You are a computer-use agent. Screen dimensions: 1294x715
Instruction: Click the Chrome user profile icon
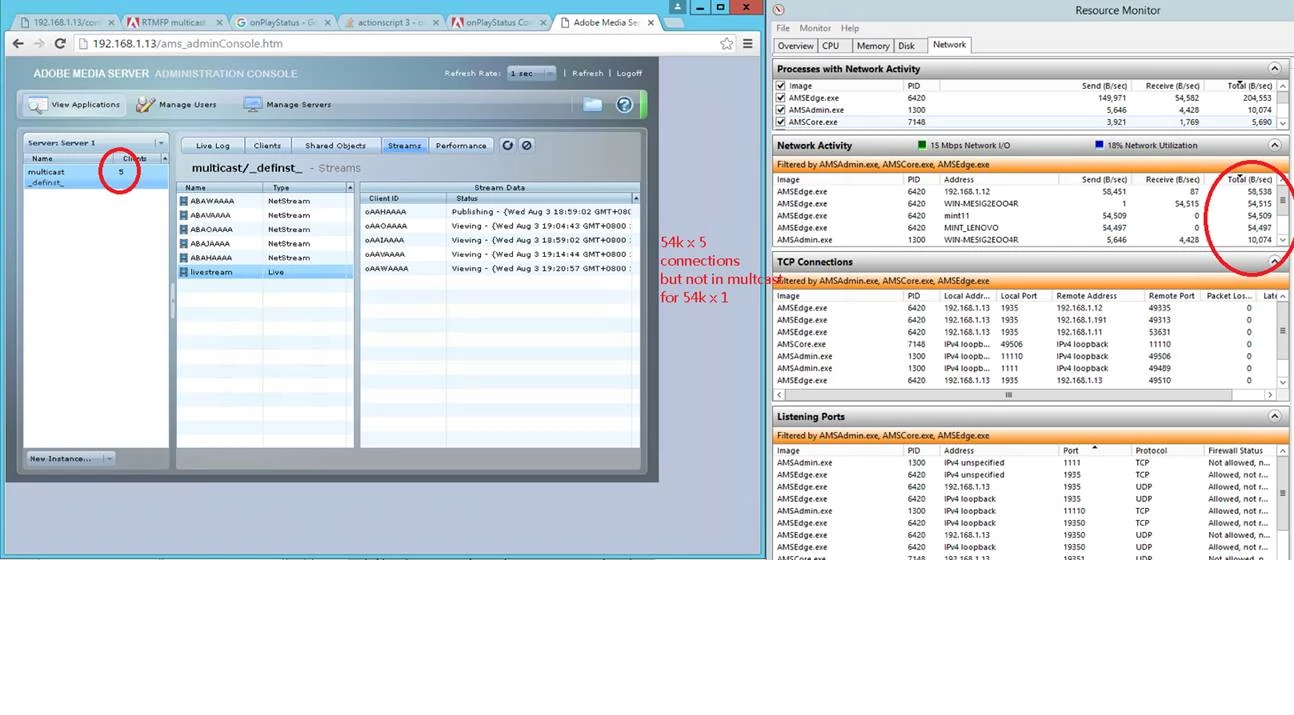[x=678, y=6]
